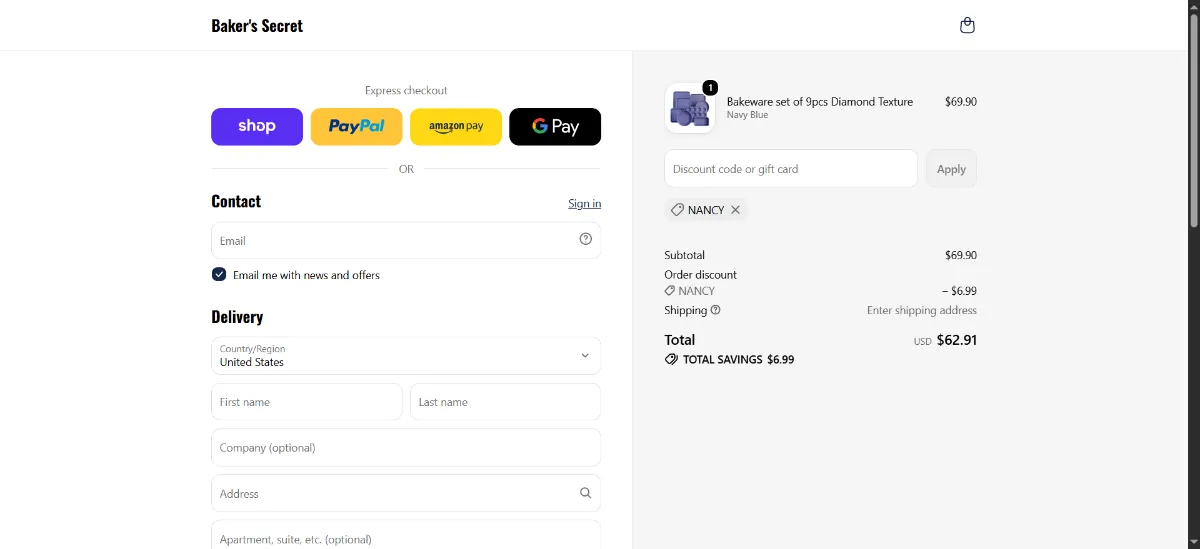Open the Baker's Secret store logo
The width and height of the screenshot is (1200, 549).
(257, 26)
